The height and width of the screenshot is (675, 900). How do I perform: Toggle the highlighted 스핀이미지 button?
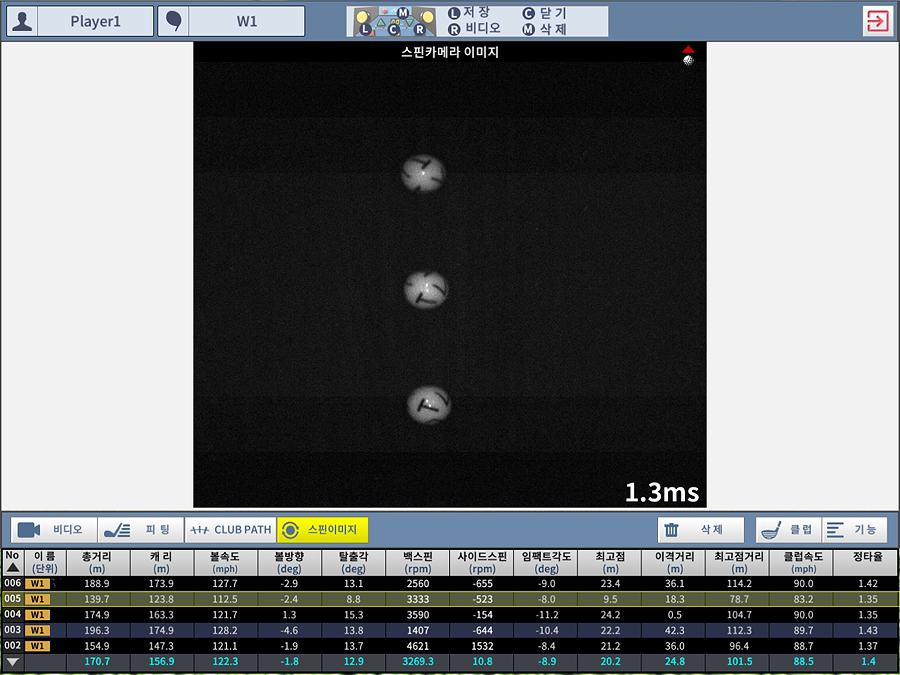click(x=322, y=530)
